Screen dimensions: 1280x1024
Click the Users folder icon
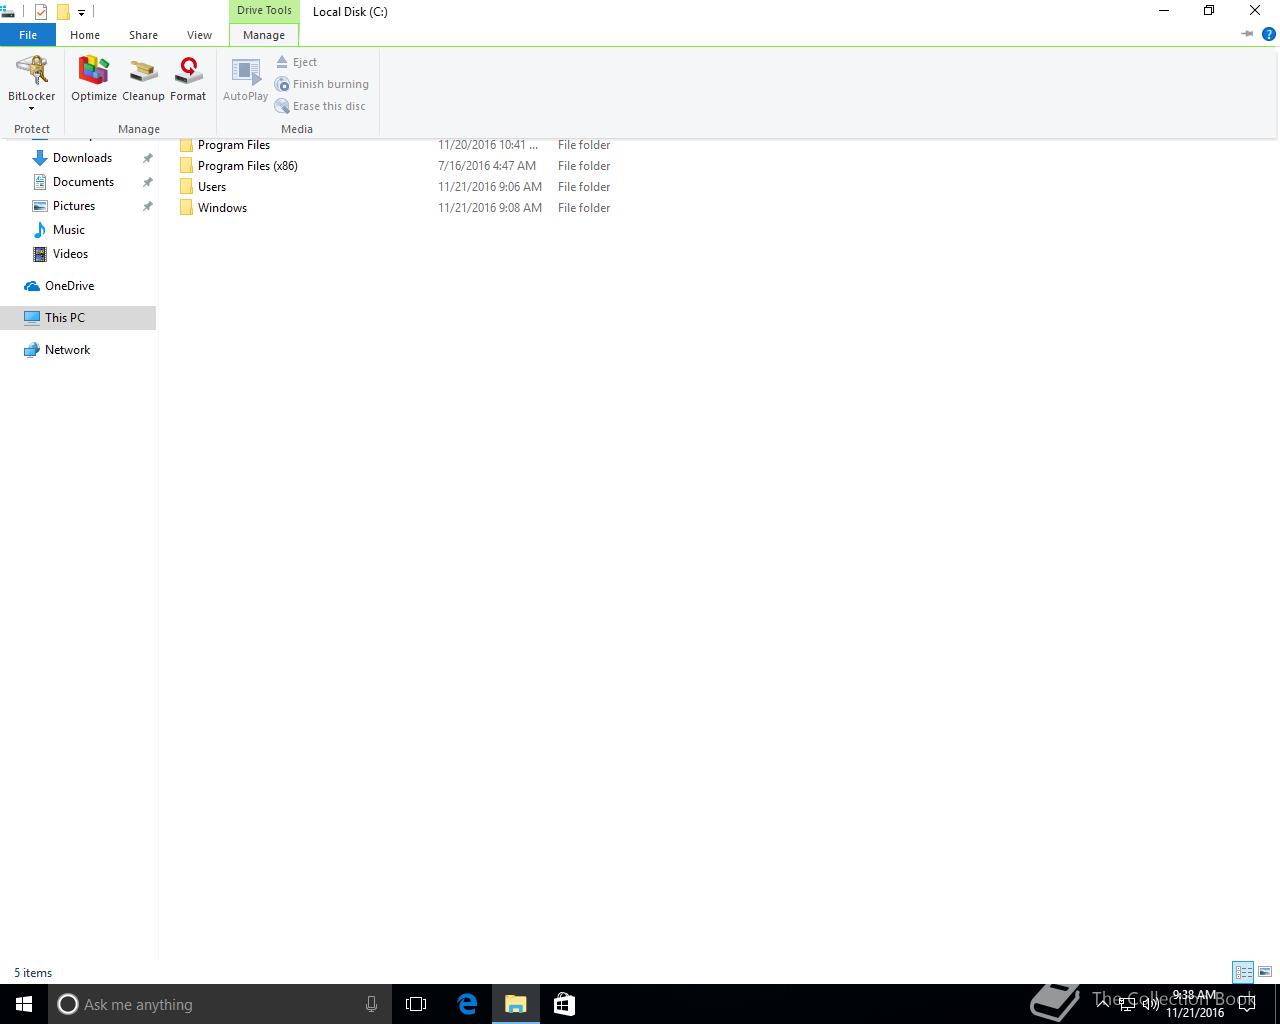pos(186,187)
